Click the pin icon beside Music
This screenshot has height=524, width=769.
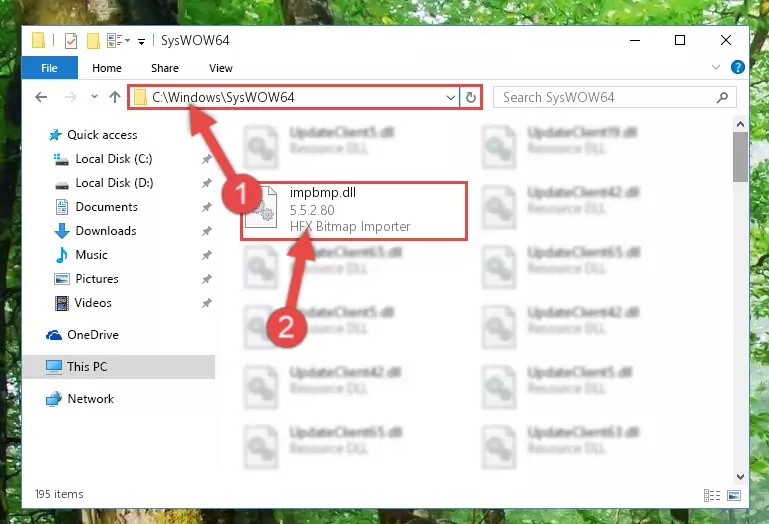point(206,255)
